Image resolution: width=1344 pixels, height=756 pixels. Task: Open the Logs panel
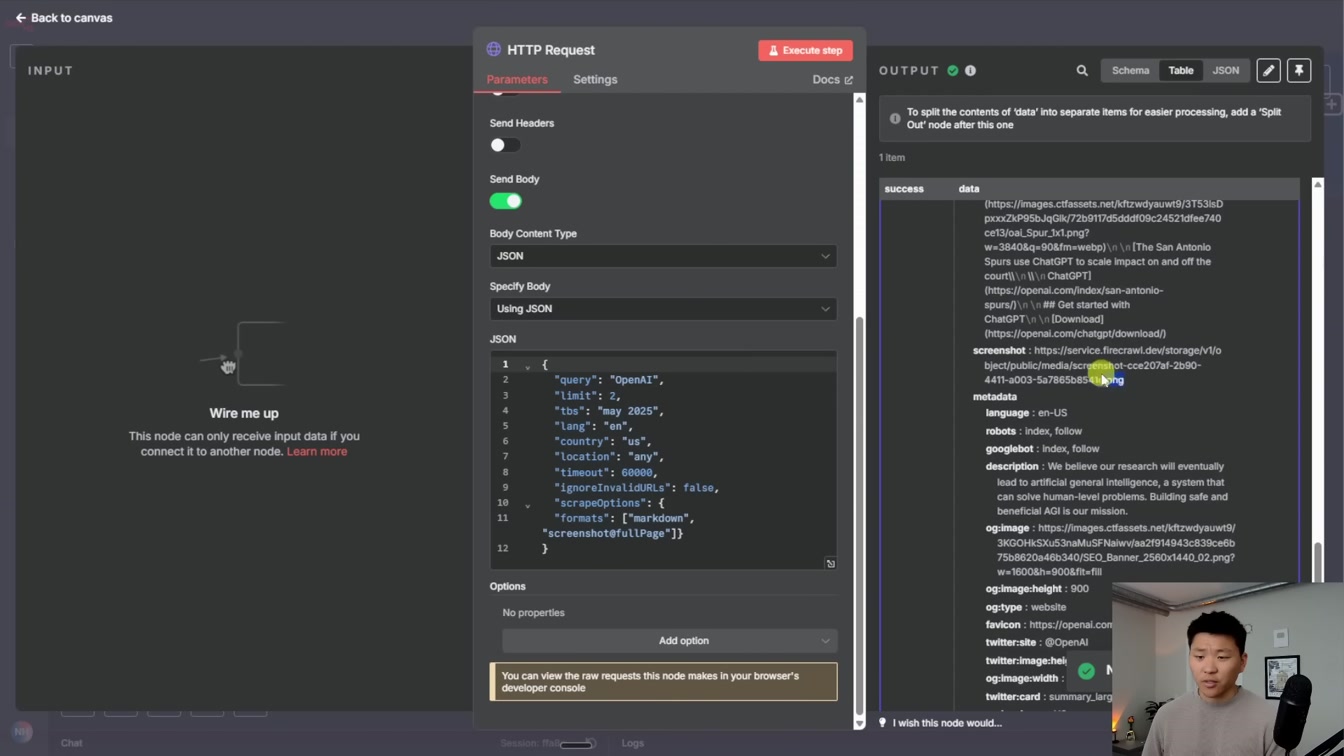(x=633, y=744)
